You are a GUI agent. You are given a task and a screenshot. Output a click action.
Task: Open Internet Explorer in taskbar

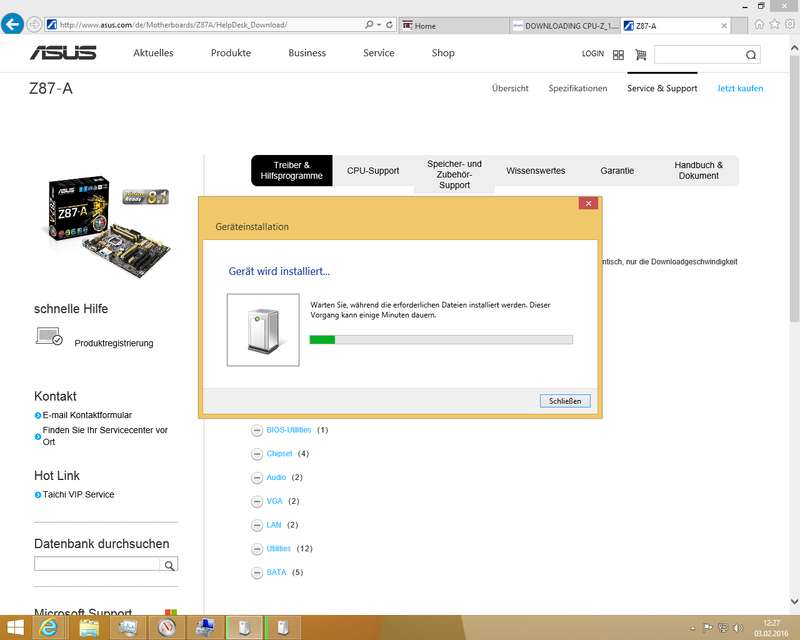48,627
